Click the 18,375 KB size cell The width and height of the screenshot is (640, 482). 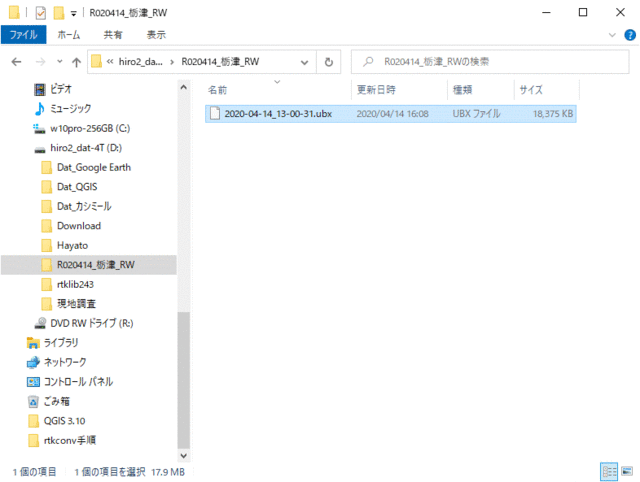pos(553,114)
